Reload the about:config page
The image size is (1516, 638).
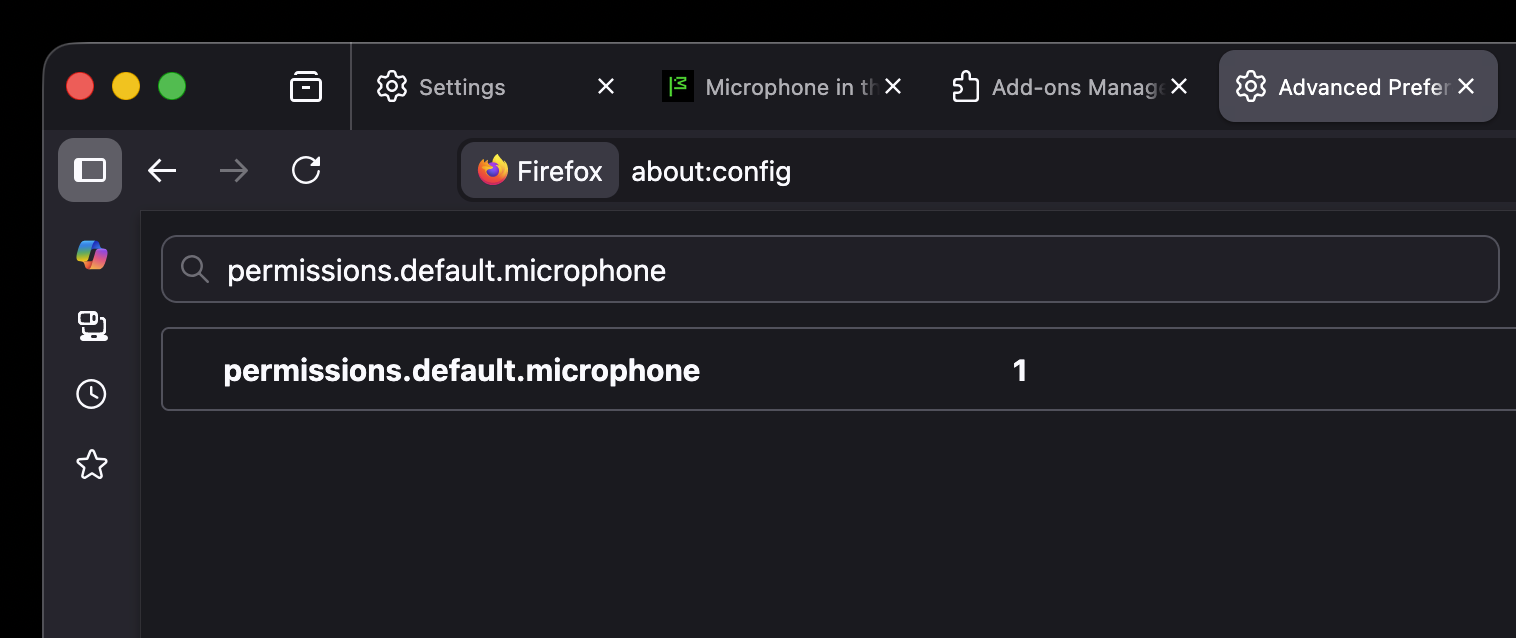(306, 171)
